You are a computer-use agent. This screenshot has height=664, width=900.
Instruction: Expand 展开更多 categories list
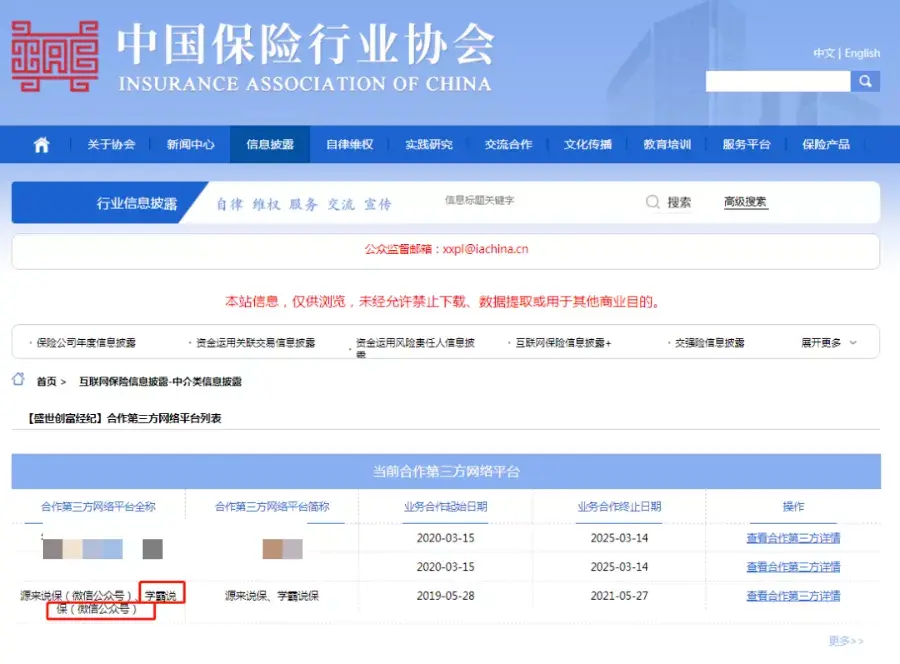828,343
